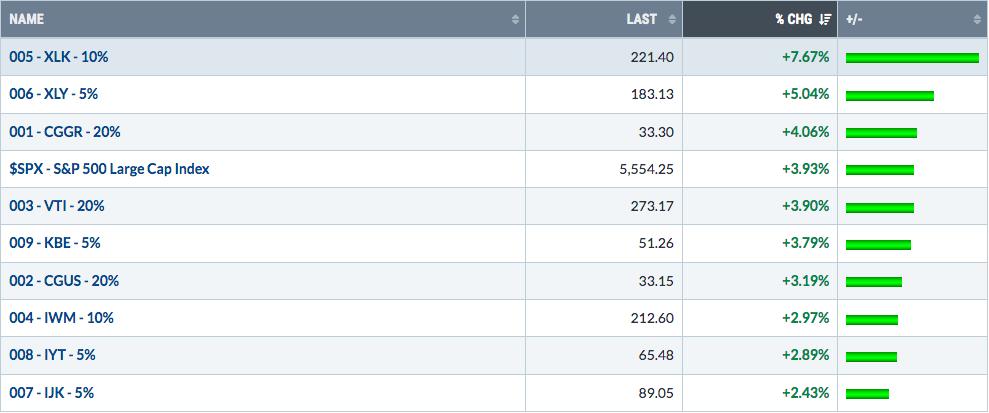Screen dimensions: 989x413
Task: Open the 005 - XLK - 10% link
Action: [59, 57]
